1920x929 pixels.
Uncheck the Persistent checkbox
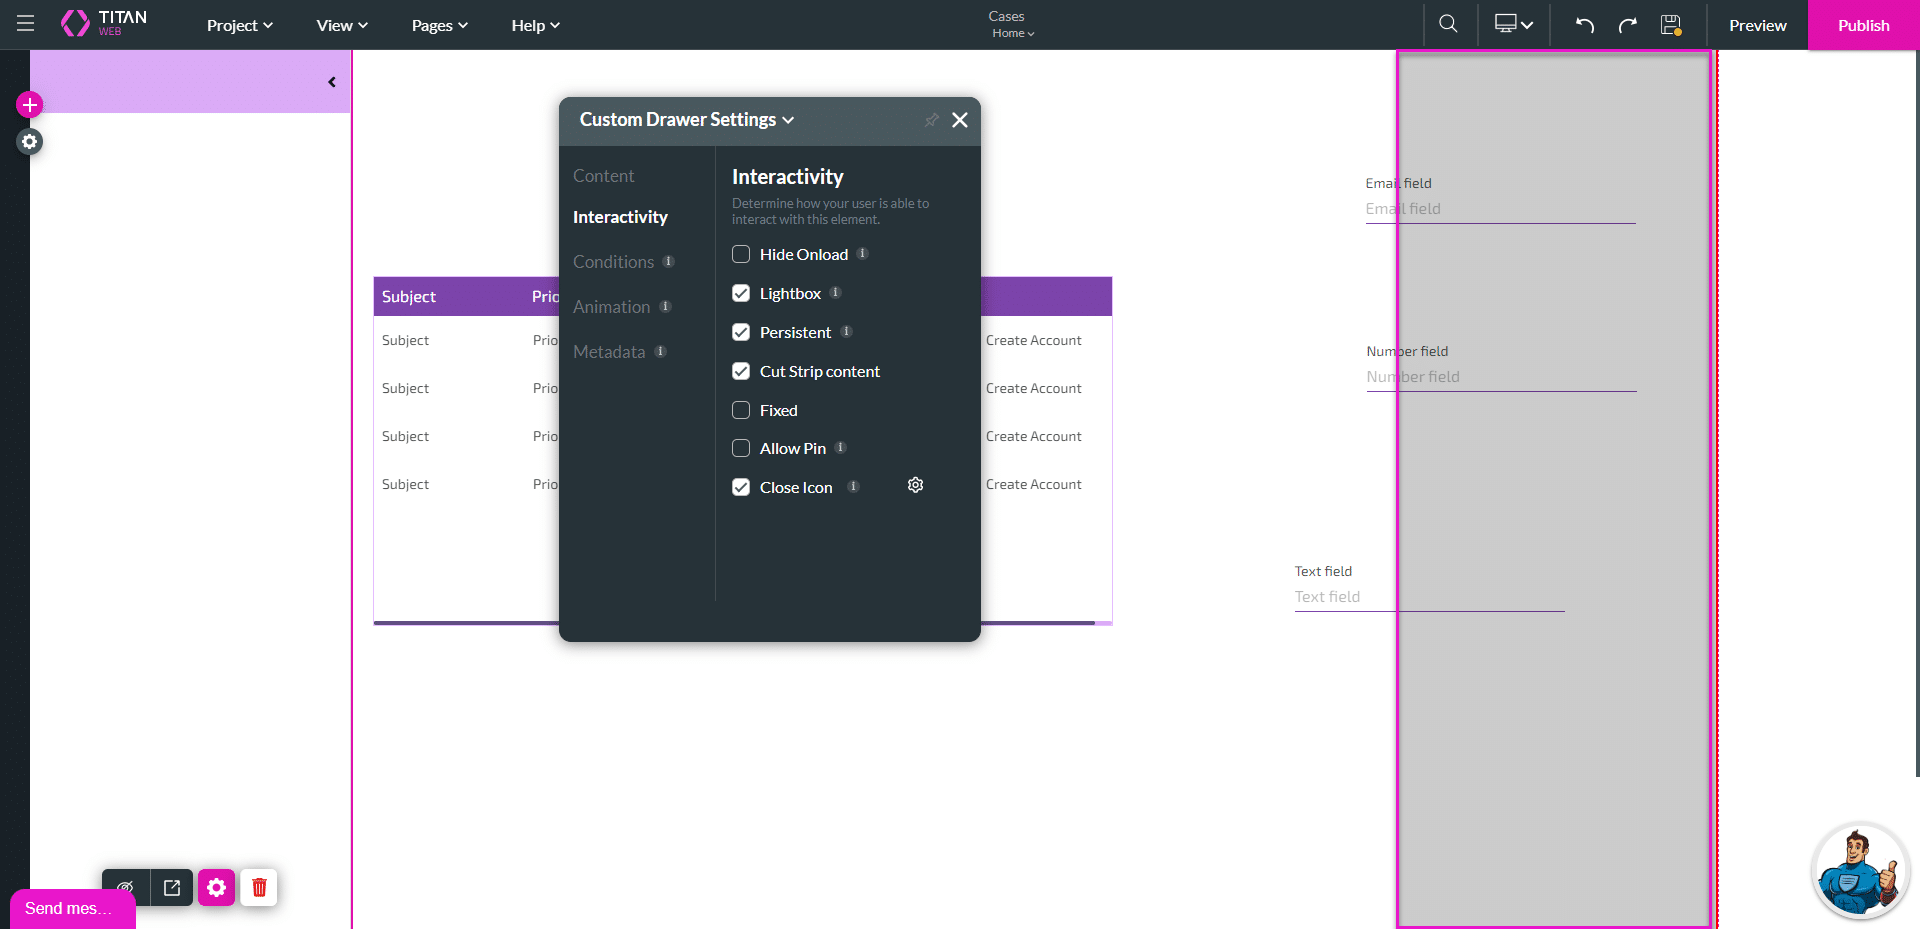(741, 332)
